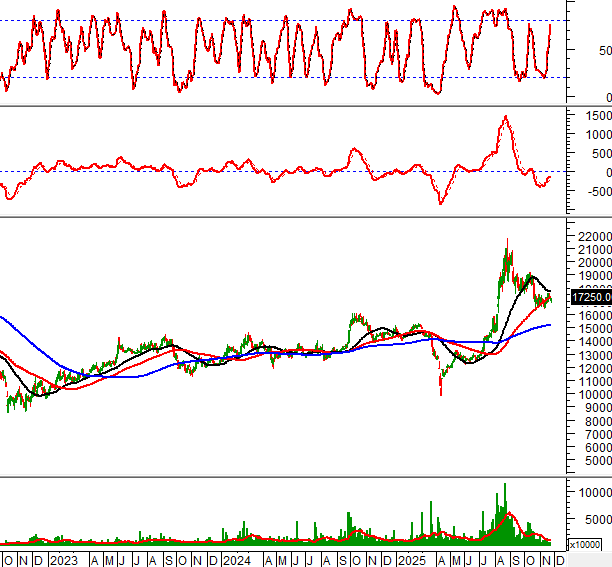Image resolution: width=612 pixels, height=567 pixels.
Task: Click the momentum indicator trough in 2025
Action: pyautogui.click(x=441, y=203)
